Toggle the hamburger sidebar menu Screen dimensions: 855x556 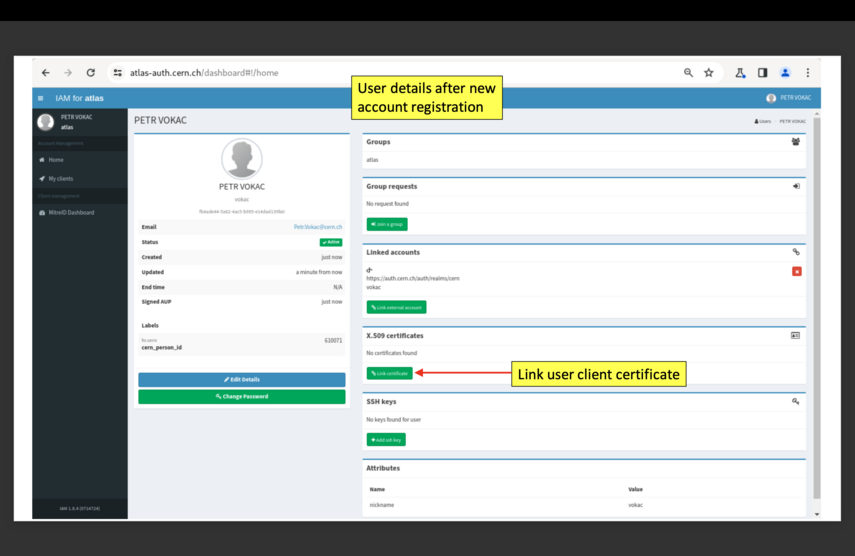coord(40,98)
